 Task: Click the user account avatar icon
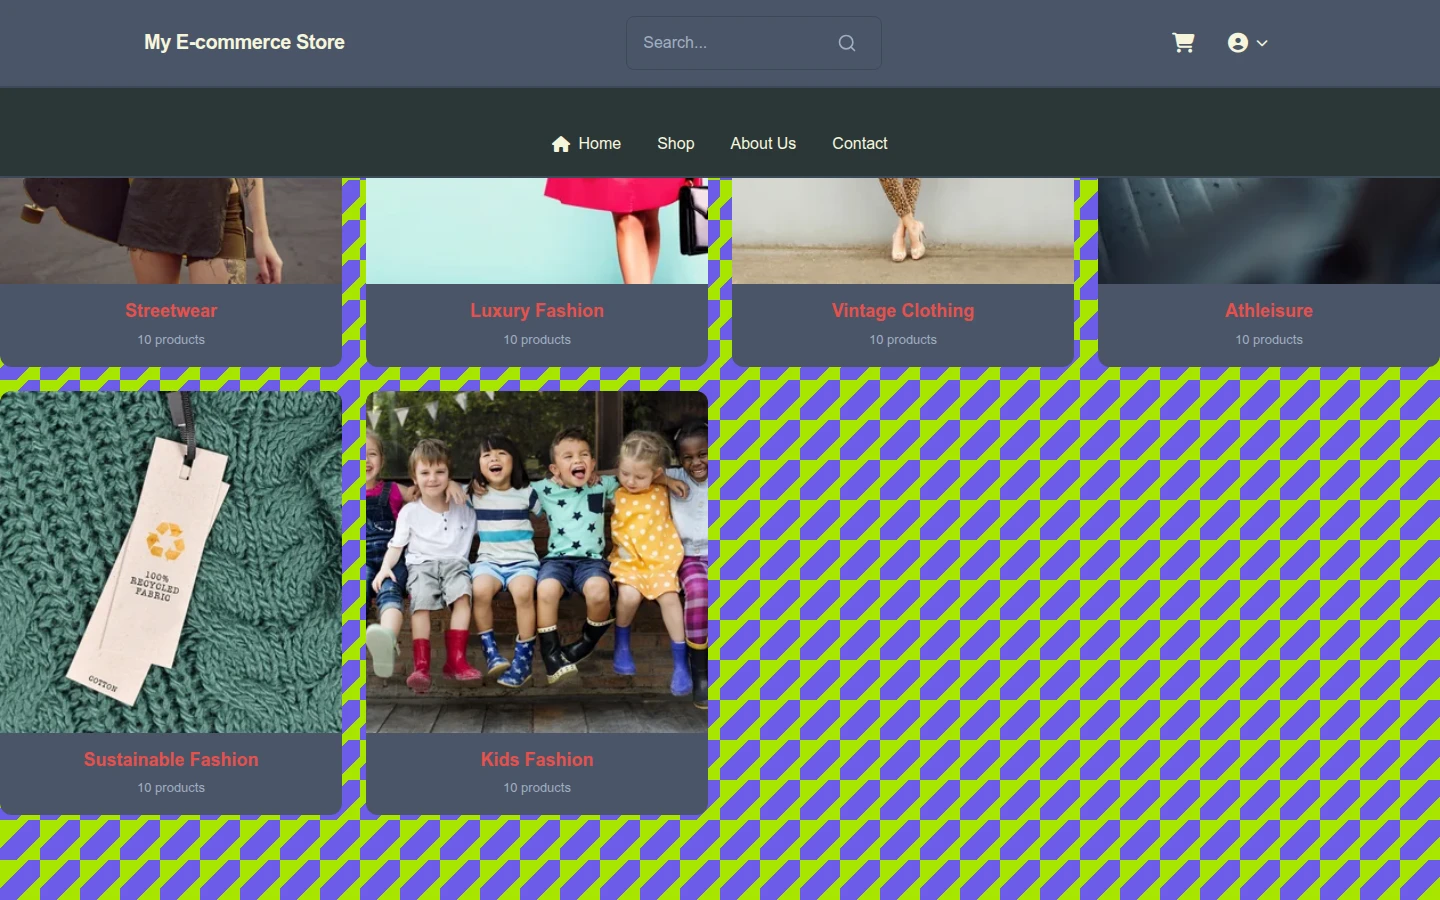coord(1238,42)
